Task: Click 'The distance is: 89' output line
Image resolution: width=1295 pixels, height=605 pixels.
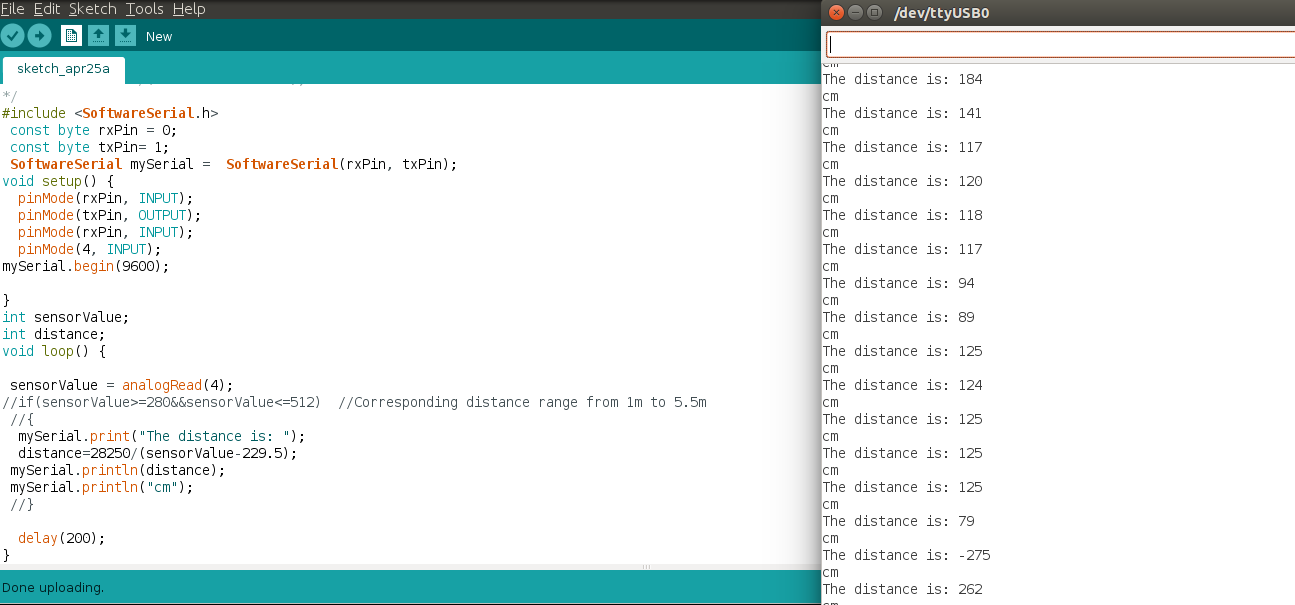Action: (x=898, y=317)
